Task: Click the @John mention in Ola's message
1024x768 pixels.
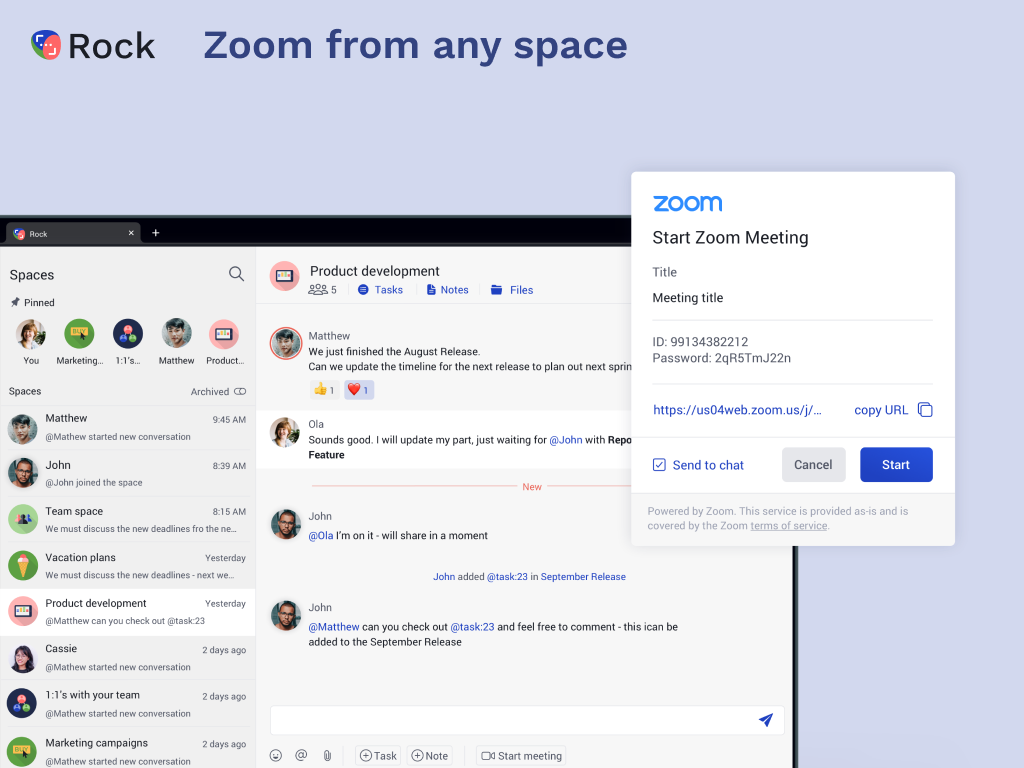Action: [566, 440]
